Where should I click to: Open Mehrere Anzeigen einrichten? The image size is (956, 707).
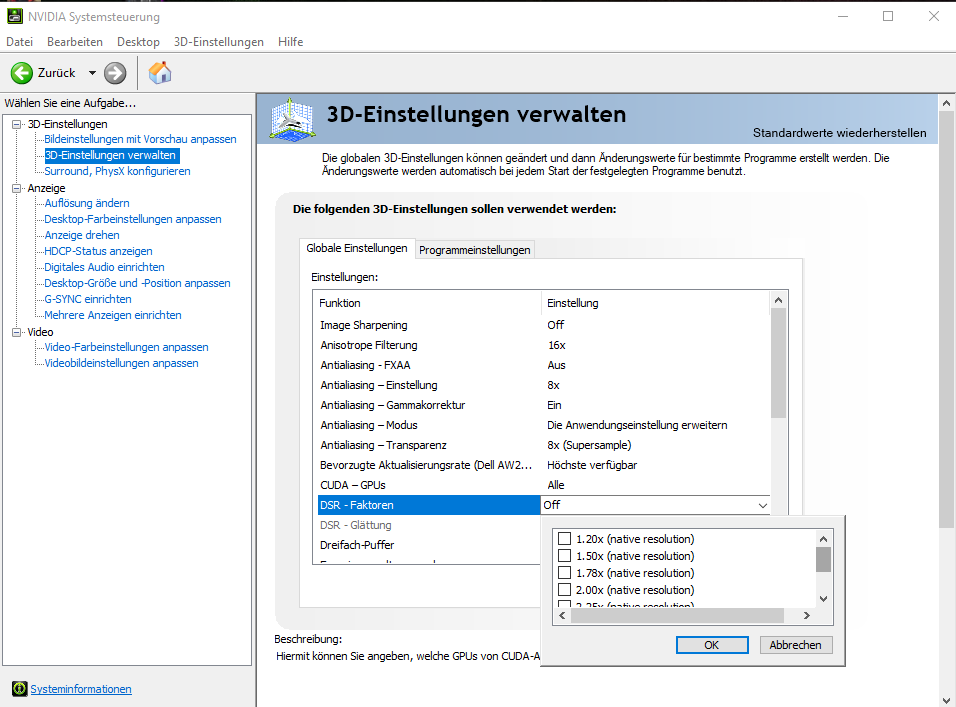113,315
